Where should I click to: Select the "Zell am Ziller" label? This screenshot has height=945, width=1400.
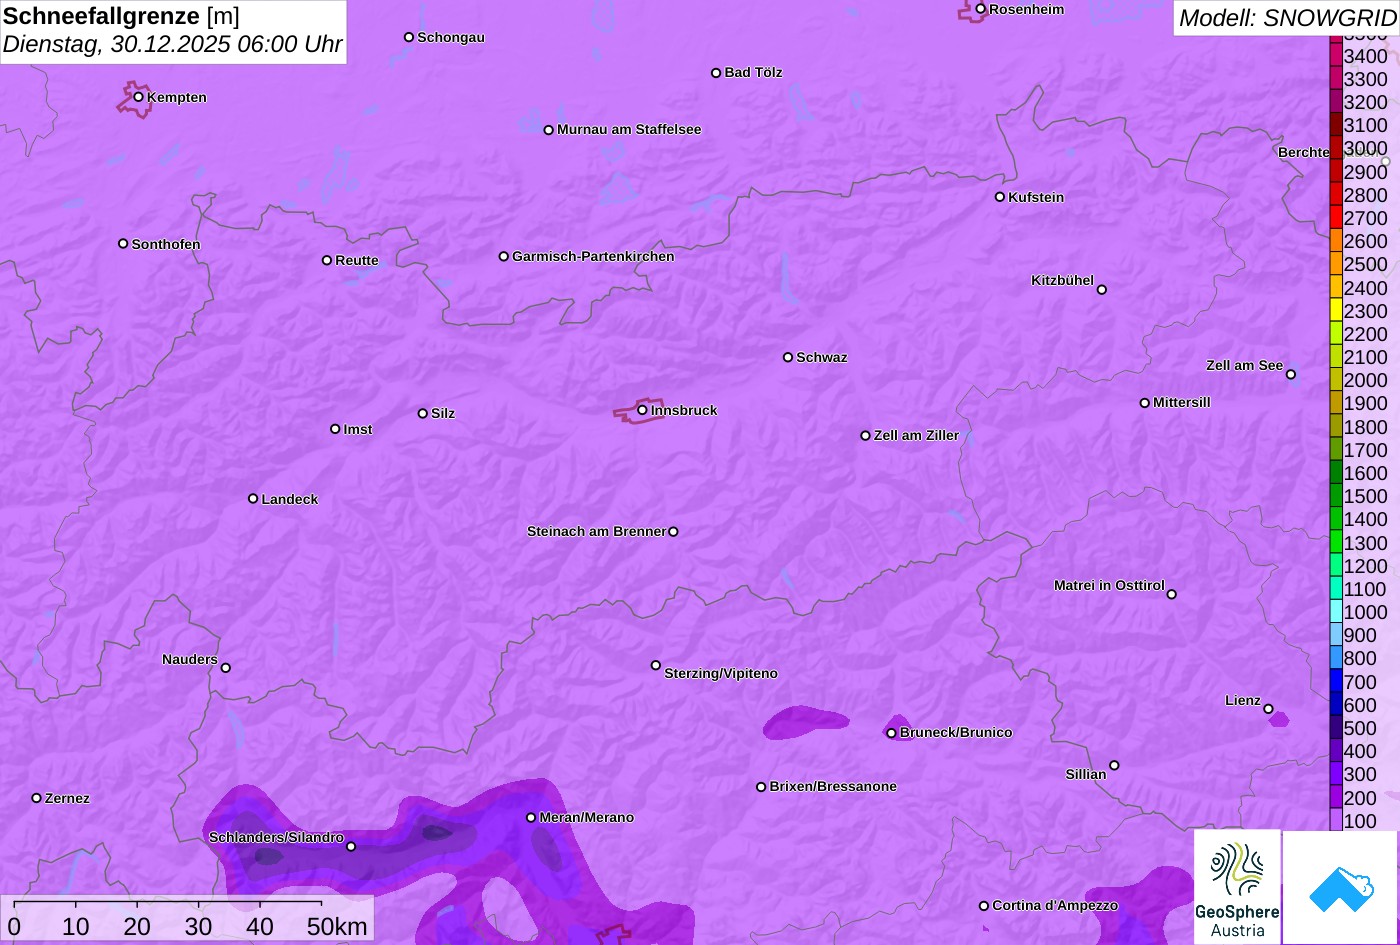[916, 435]
